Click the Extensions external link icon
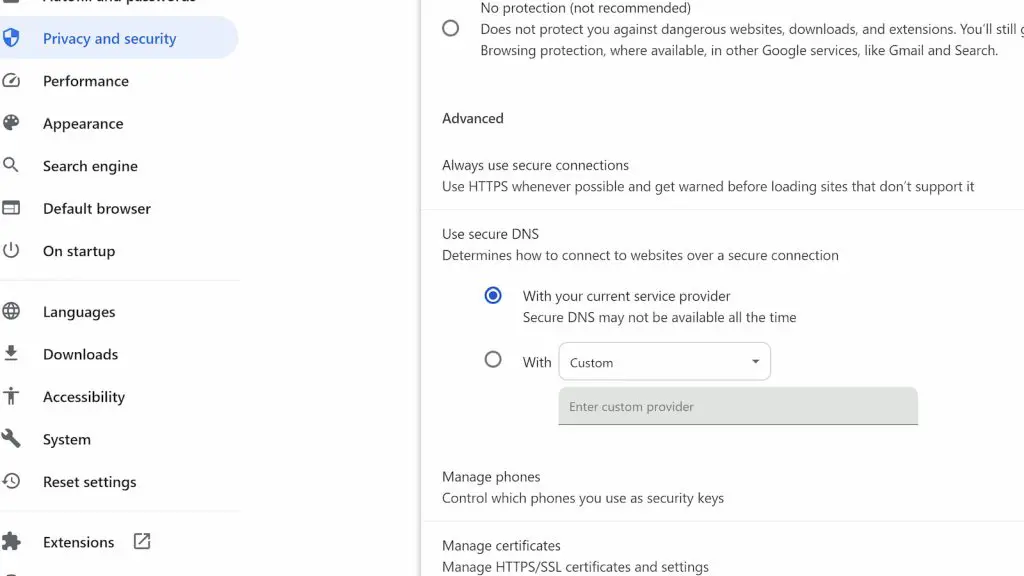The width and height of the screenshot is (1024, 576). click(x=142, y=542)
